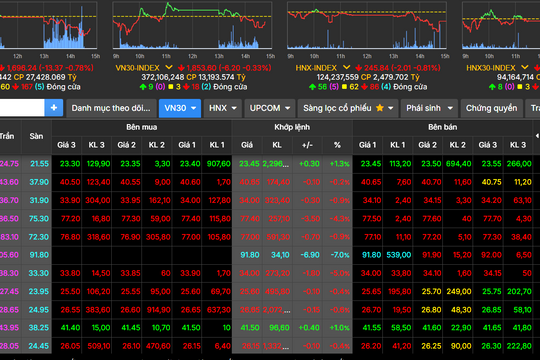Click the Sàn column header
Screen dimensions: 540x360
[x=37, y=136]
